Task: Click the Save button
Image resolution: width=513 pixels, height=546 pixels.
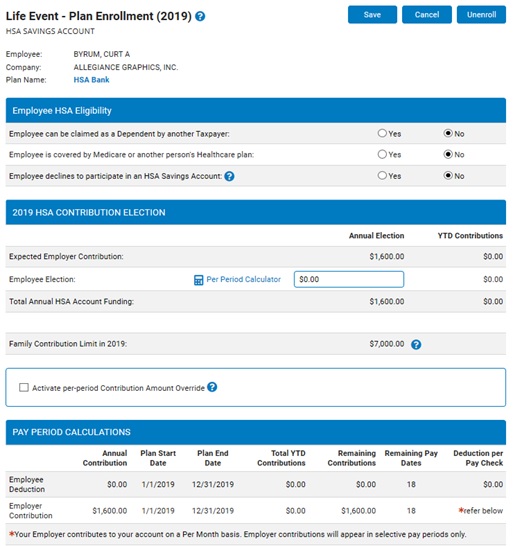Action: 372,15
